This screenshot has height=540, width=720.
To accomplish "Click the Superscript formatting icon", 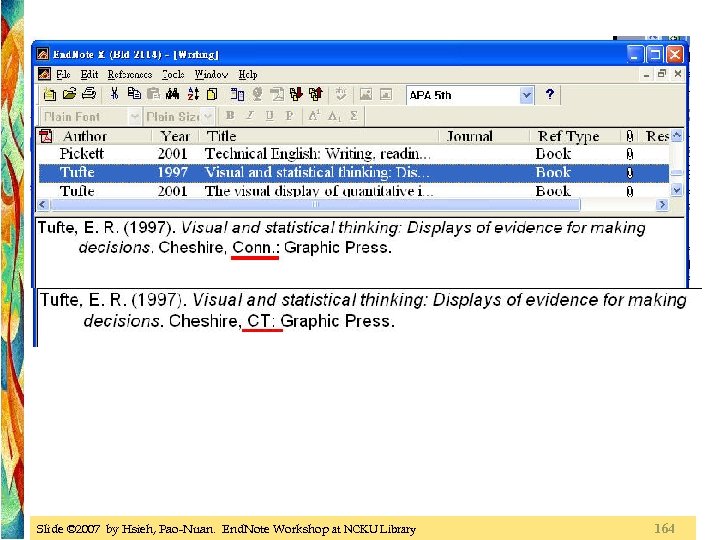I will tap(314, 116).
